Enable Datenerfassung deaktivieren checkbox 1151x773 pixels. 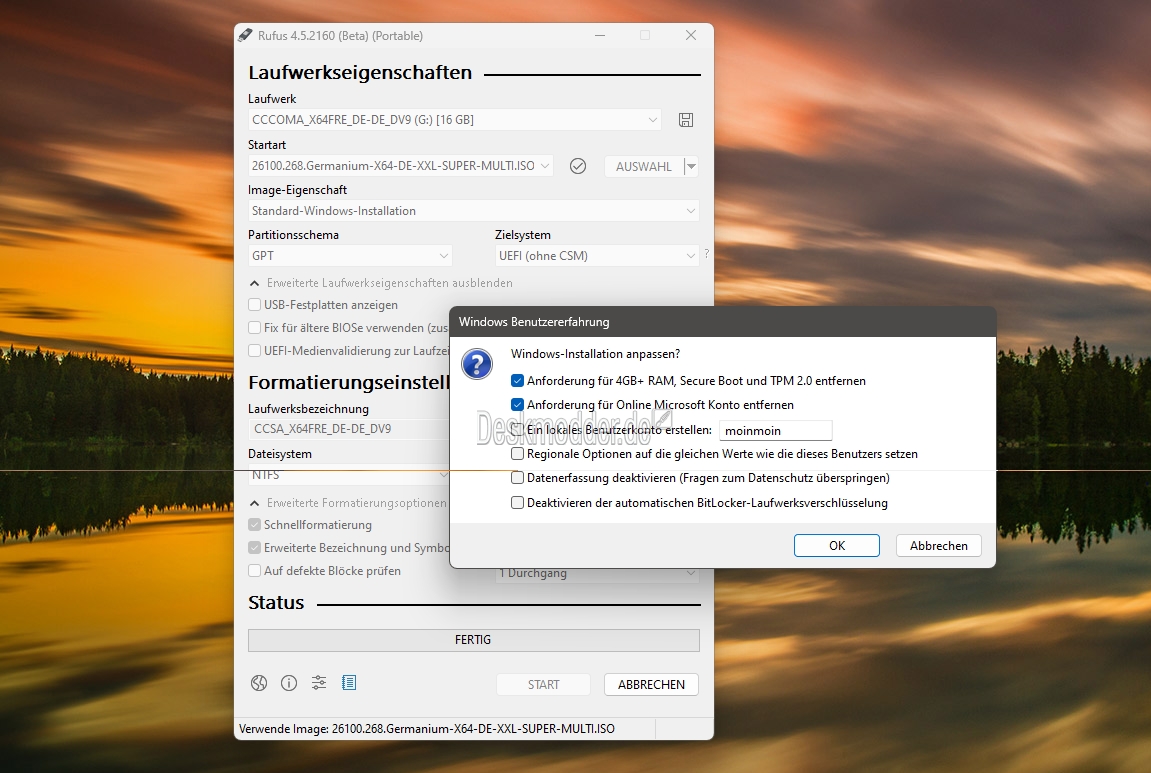click(x=518, y=478)
